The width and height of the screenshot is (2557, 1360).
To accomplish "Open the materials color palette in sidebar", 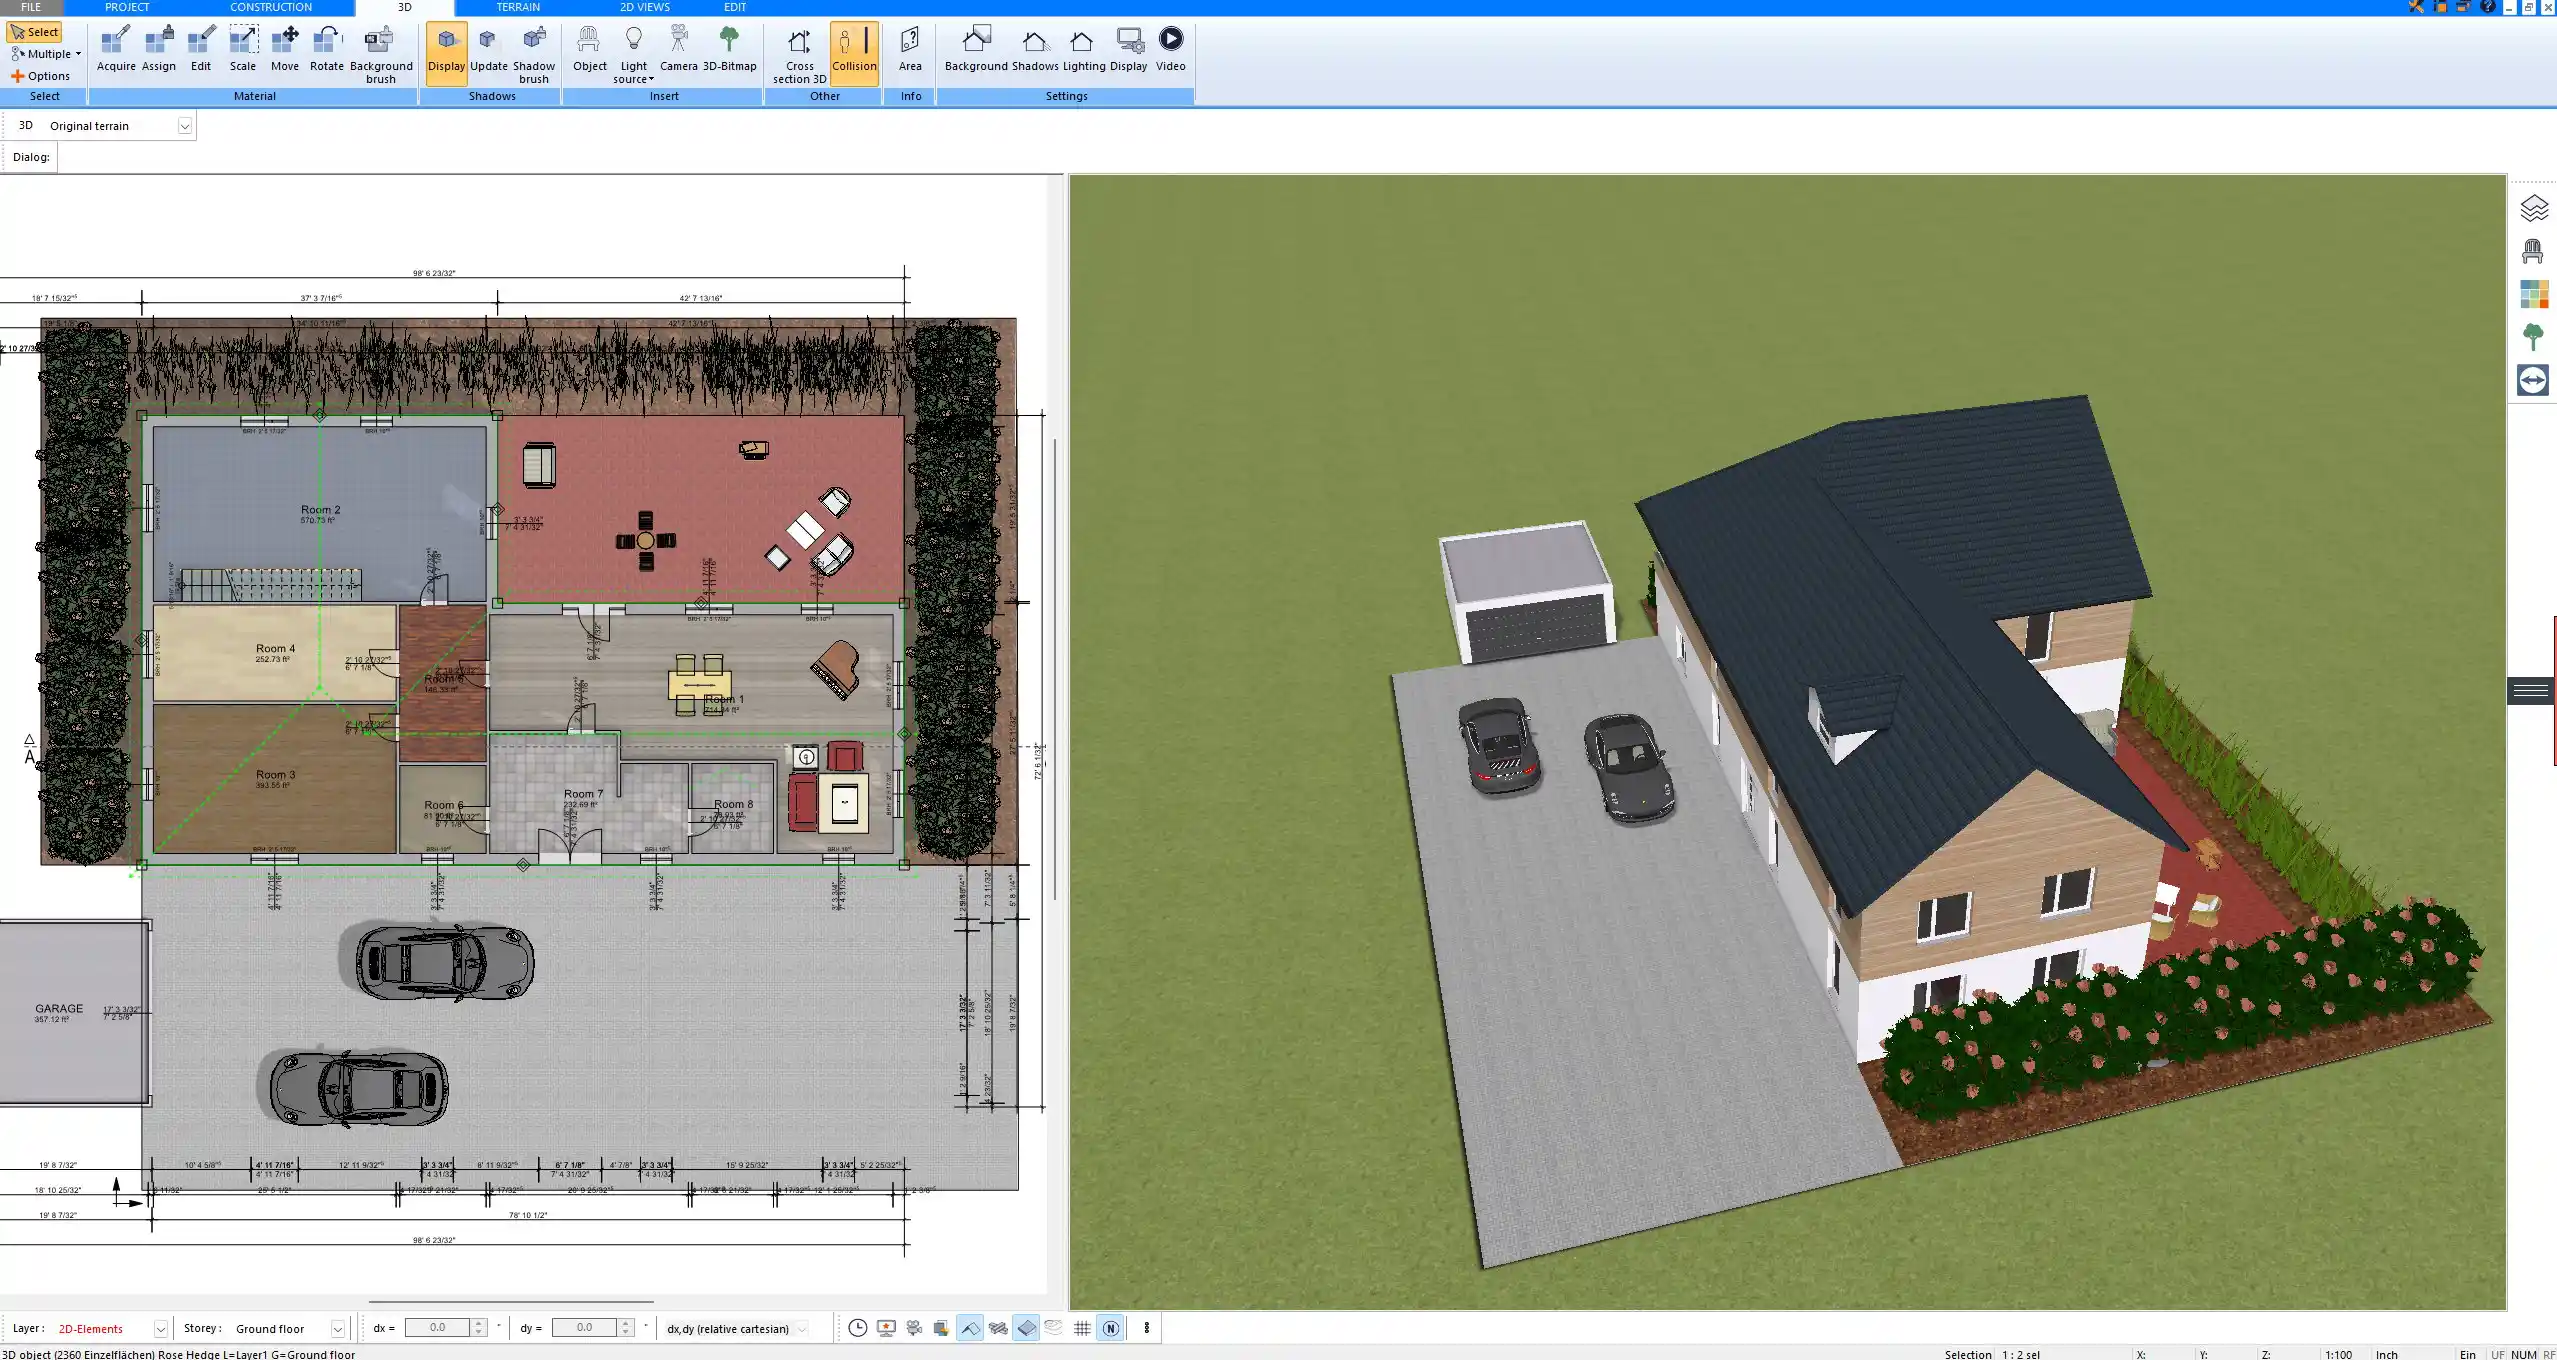I will (x=2533, y=294).
